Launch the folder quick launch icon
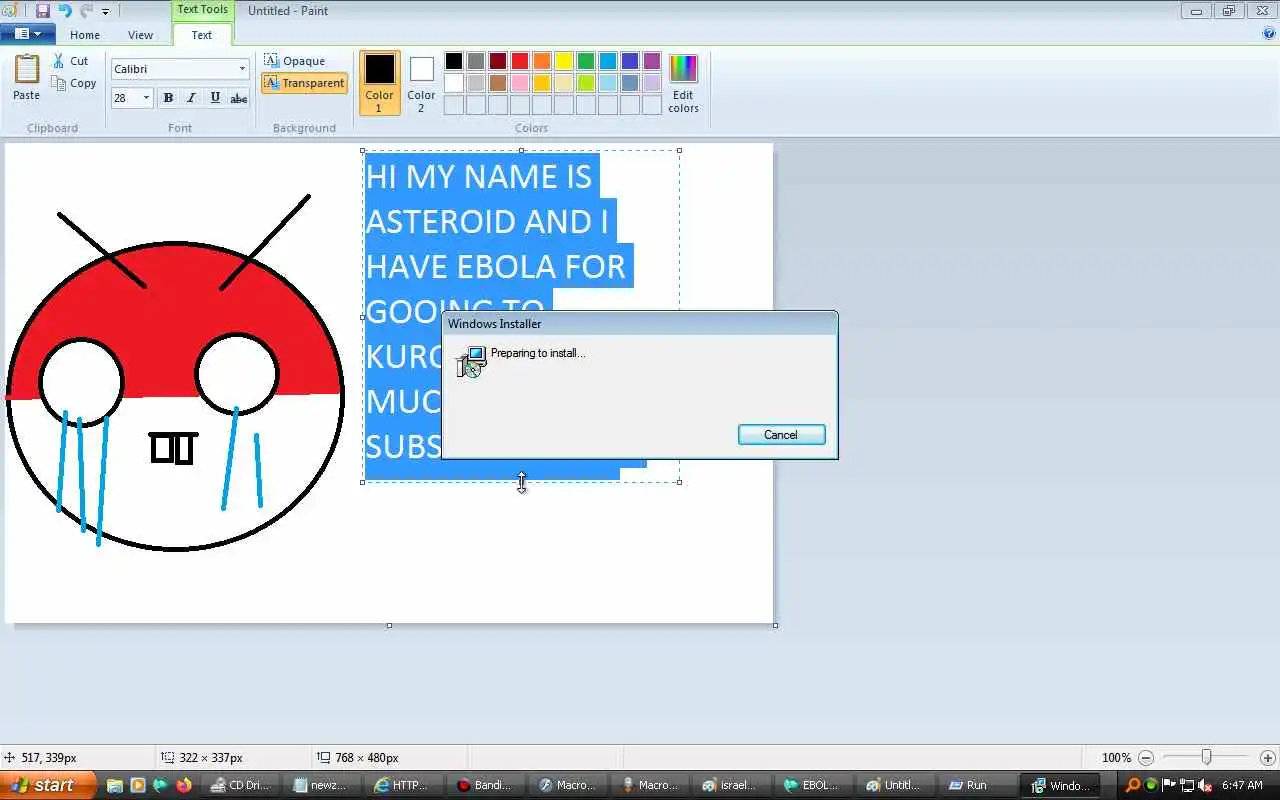Image resolution: width=1280 pixels, height=800 pixels. pos(115,785)
